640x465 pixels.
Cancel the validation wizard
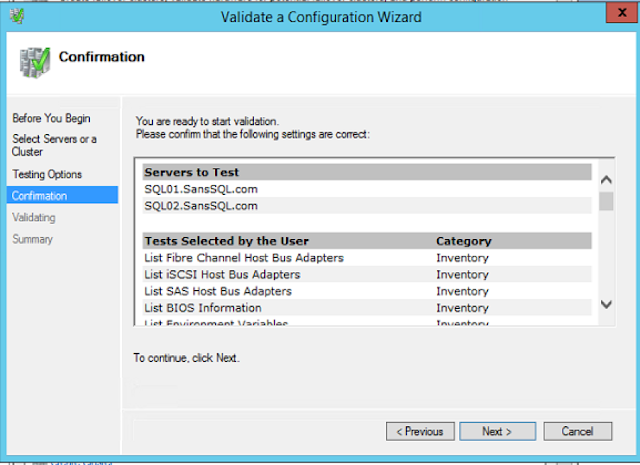pyautogui.click(x=578, y=431)
